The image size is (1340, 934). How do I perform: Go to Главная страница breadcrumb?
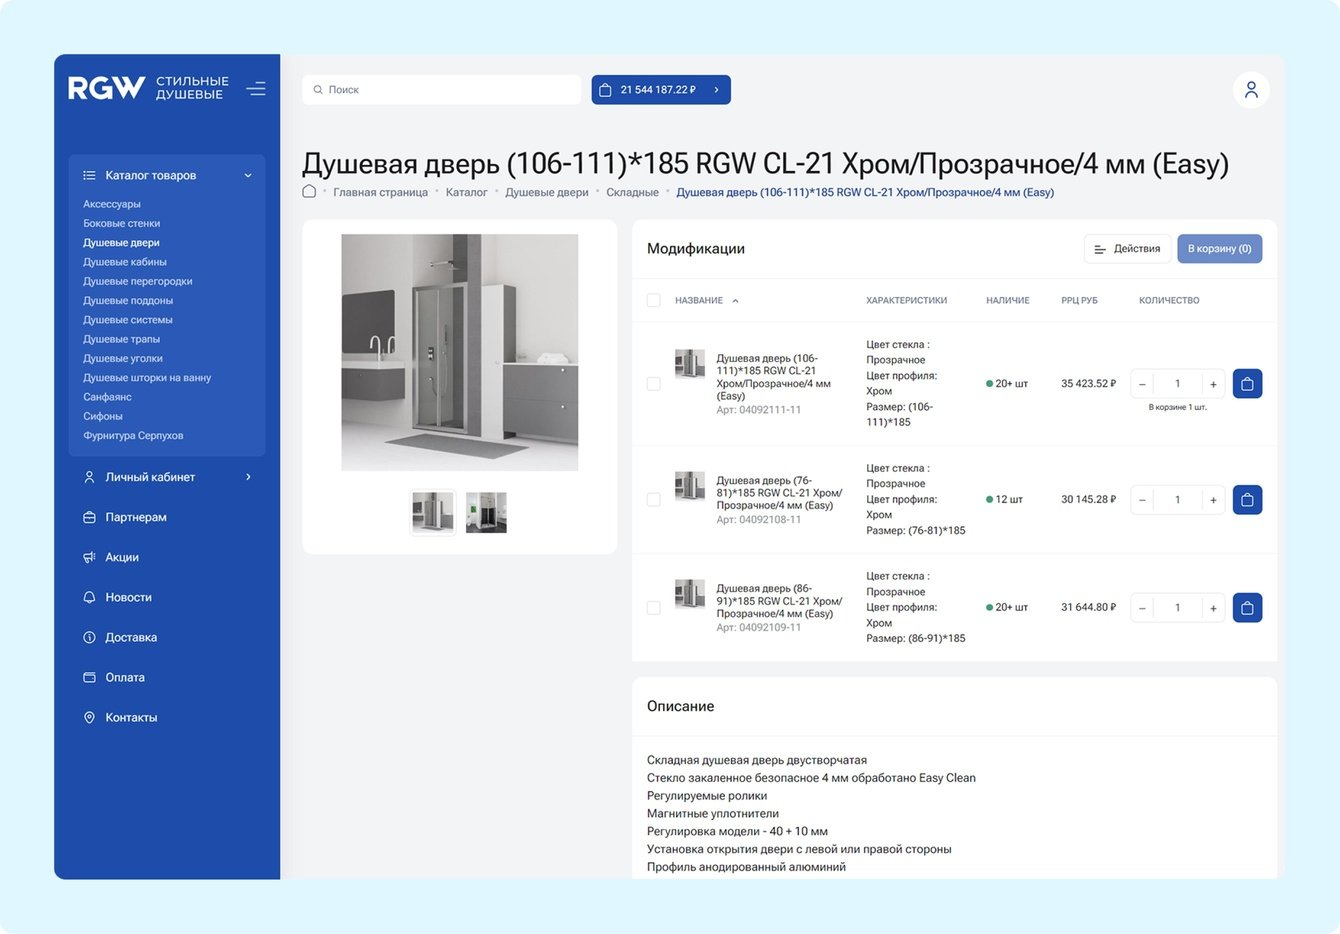[x=381, y=193]
